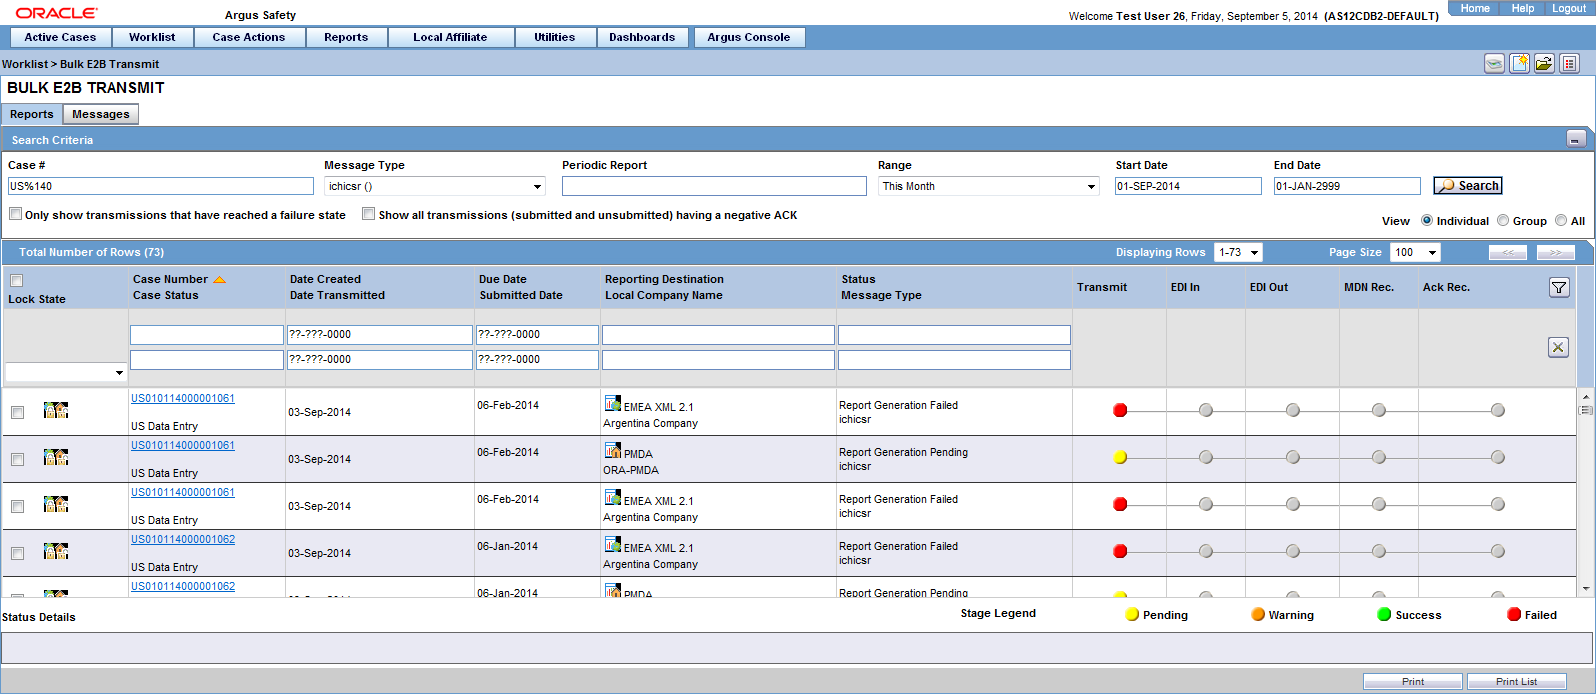This screenshot has width=1596, height=694.
Task: Click the scanner icon in the top toolbar
Action: click(x=1494, y=64)
